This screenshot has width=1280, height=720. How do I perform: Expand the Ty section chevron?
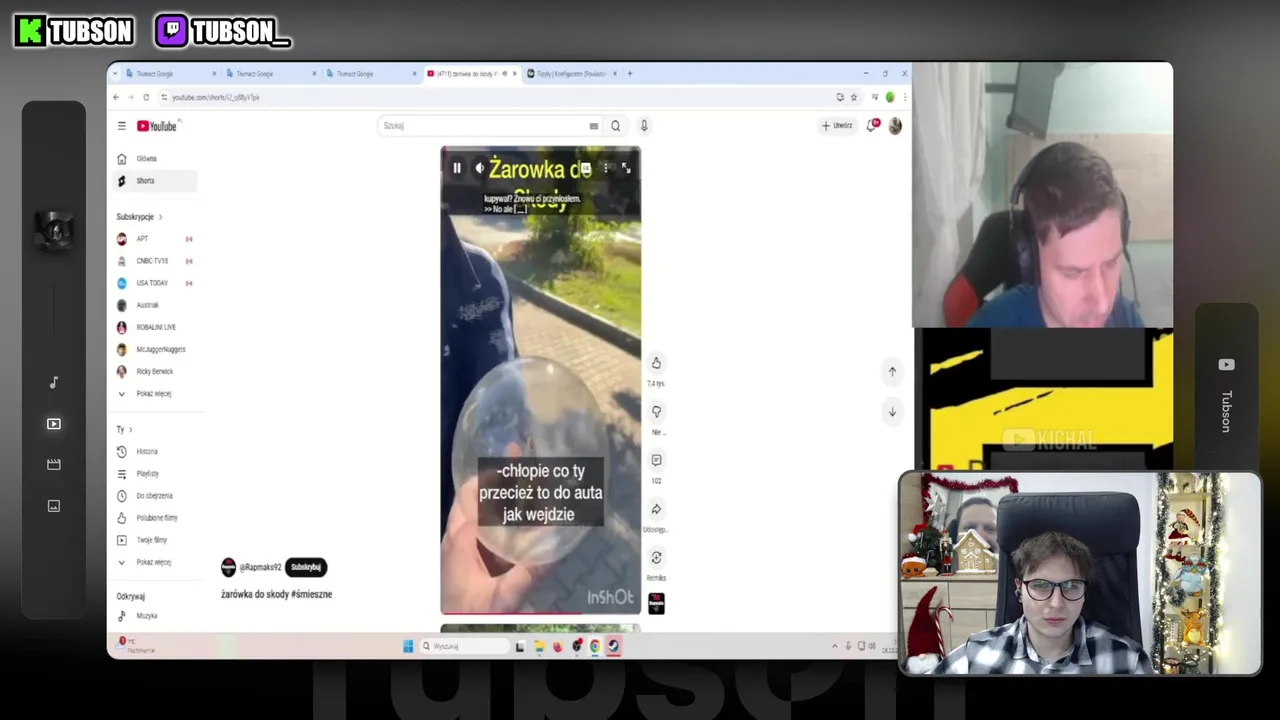(x=130, y=430)
